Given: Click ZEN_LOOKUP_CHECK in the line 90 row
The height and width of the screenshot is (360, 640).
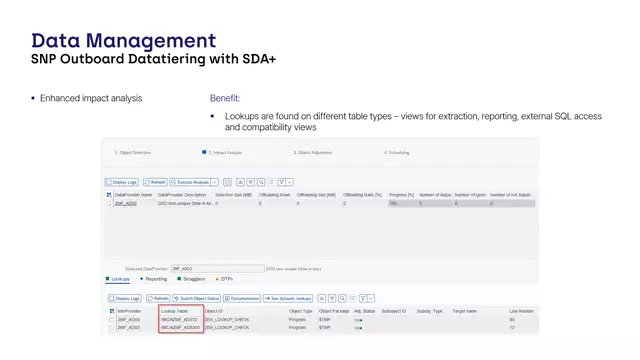Looking at the screenshot, I should pos(227,320).
